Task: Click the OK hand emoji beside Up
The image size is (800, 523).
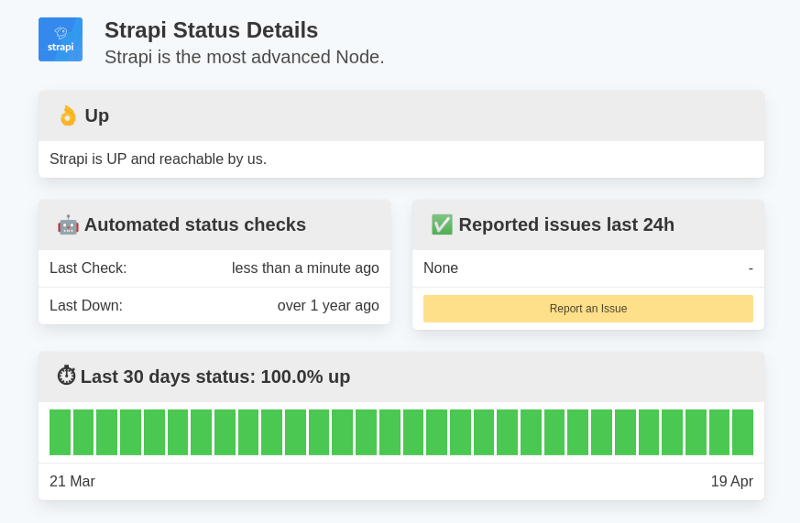Action: pos(67,116)
